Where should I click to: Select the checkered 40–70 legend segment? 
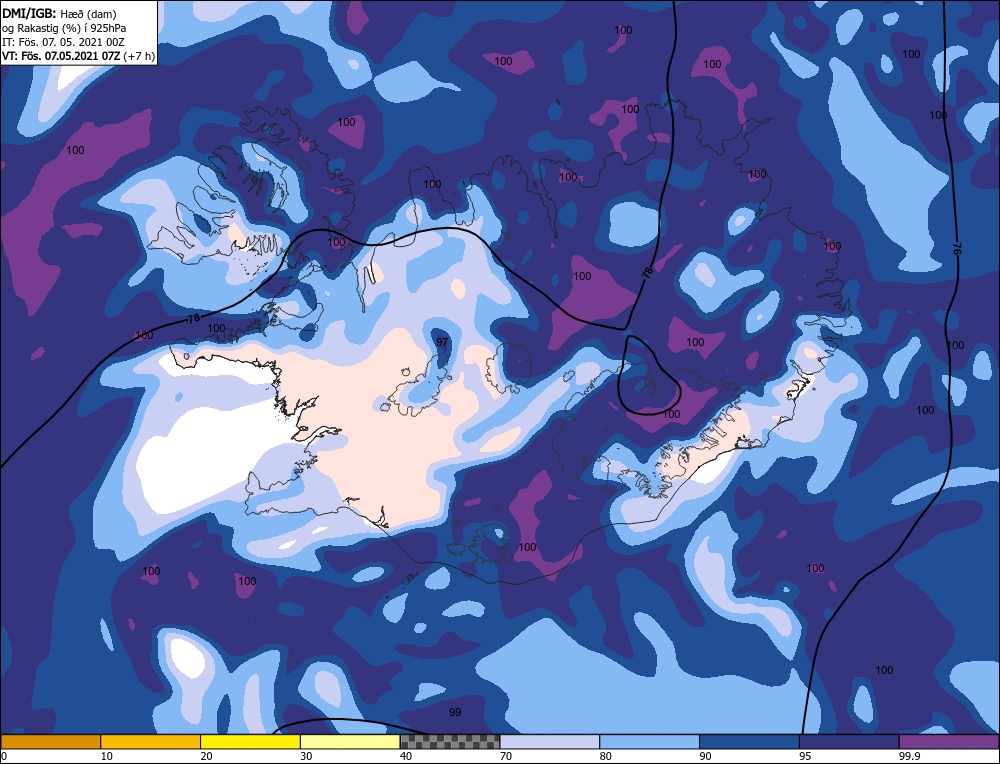coord(450,741)
